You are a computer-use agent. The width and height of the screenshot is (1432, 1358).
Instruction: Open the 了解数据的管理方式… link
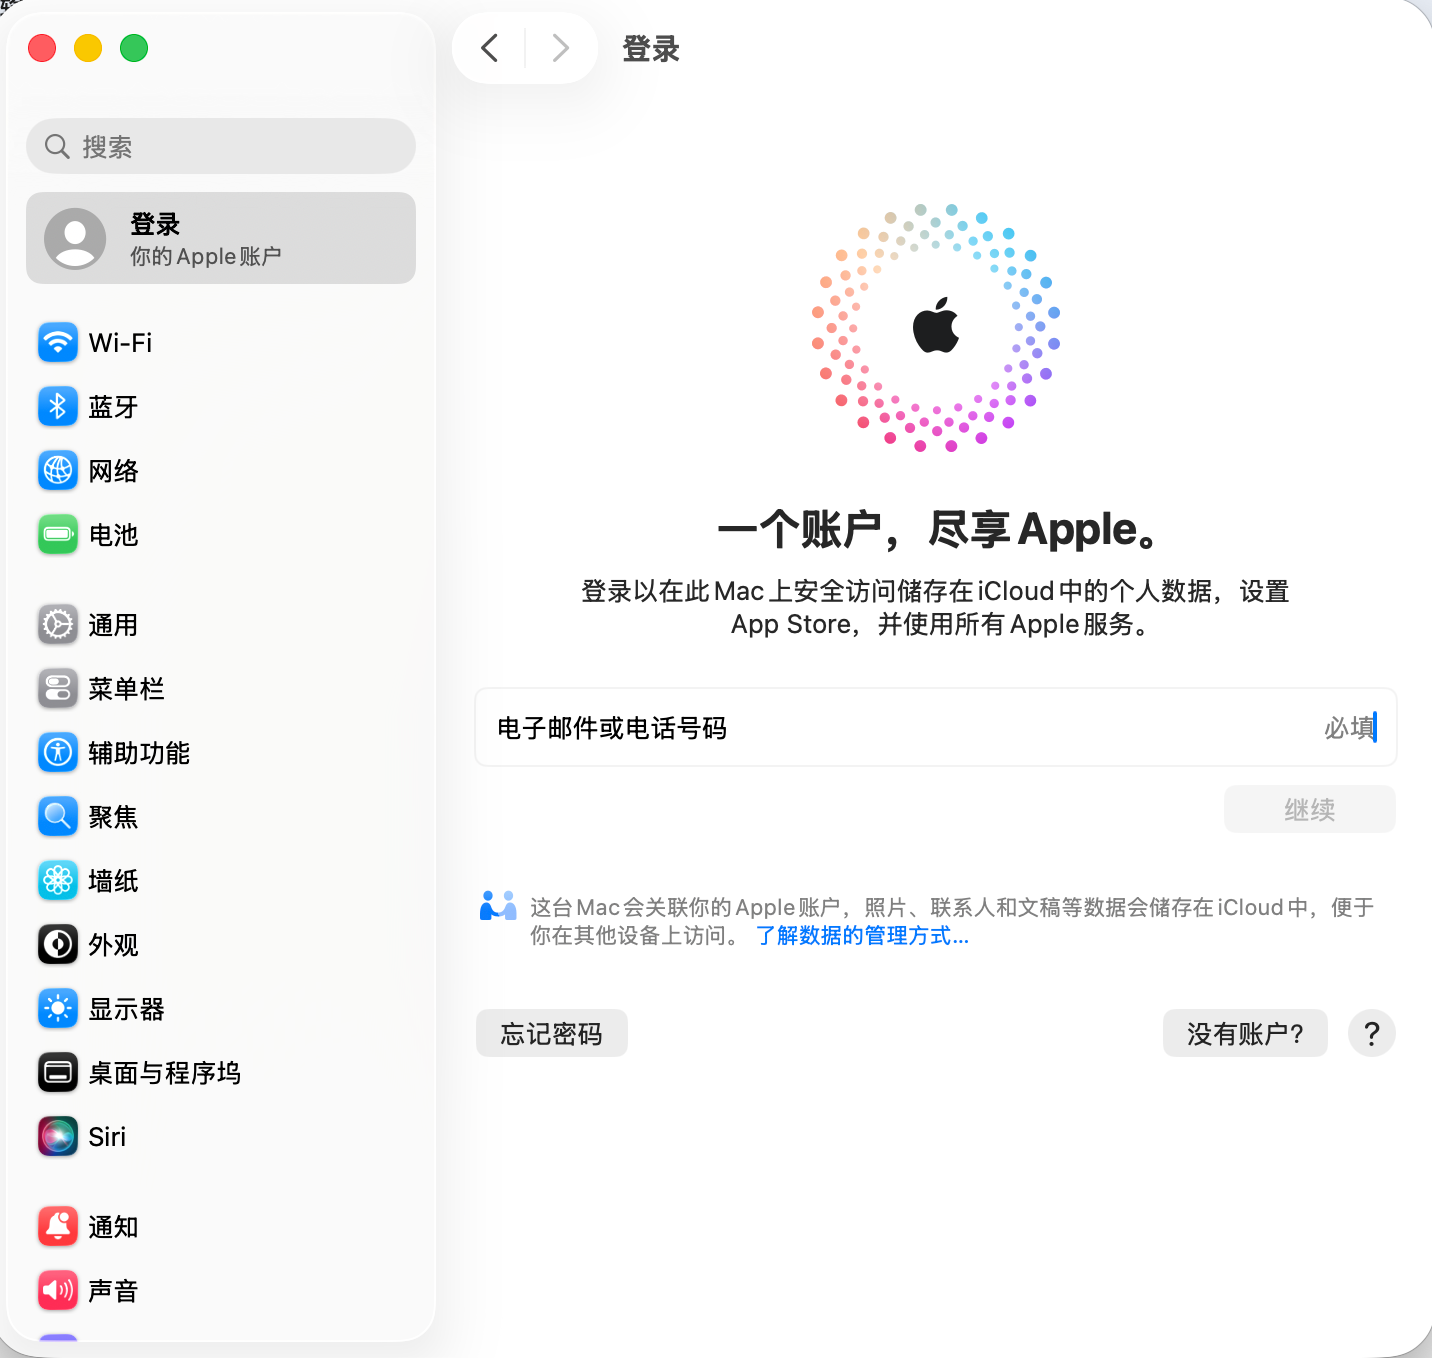(x=862, y=936)
